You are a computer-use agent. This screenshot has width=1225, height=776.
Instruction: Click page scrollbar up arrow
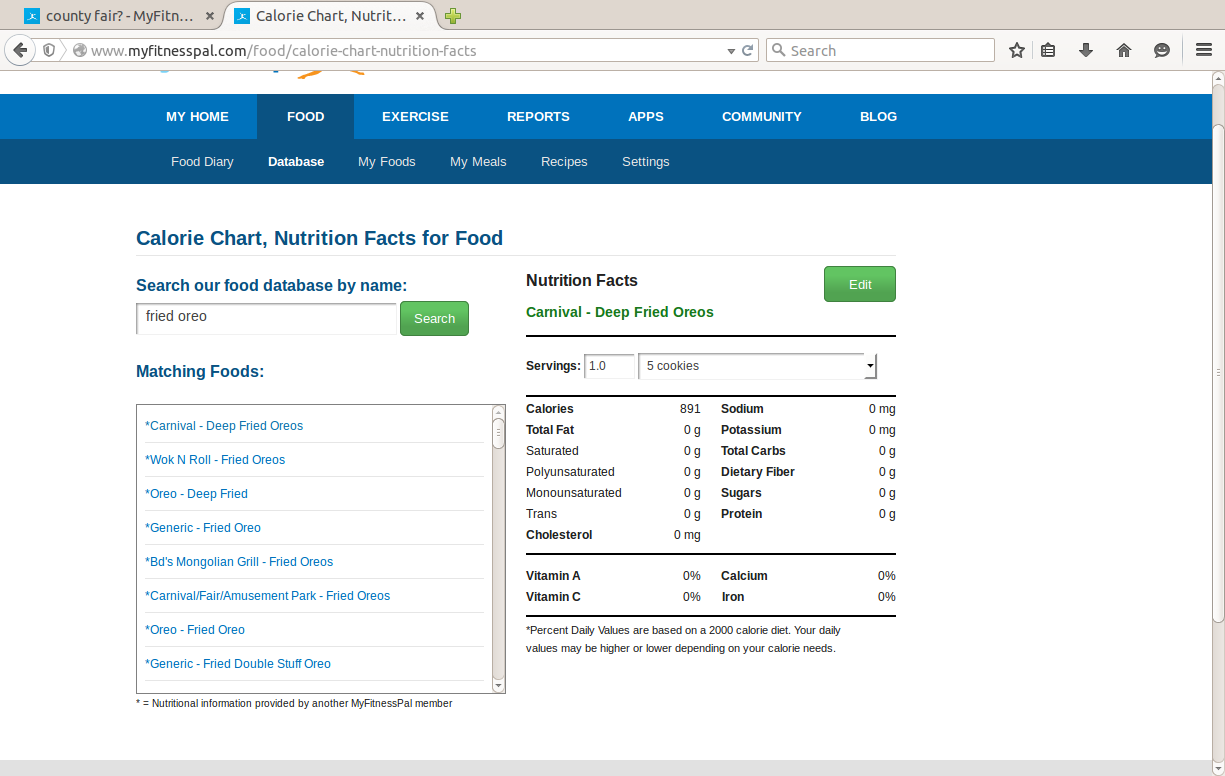click(1218, 79)
